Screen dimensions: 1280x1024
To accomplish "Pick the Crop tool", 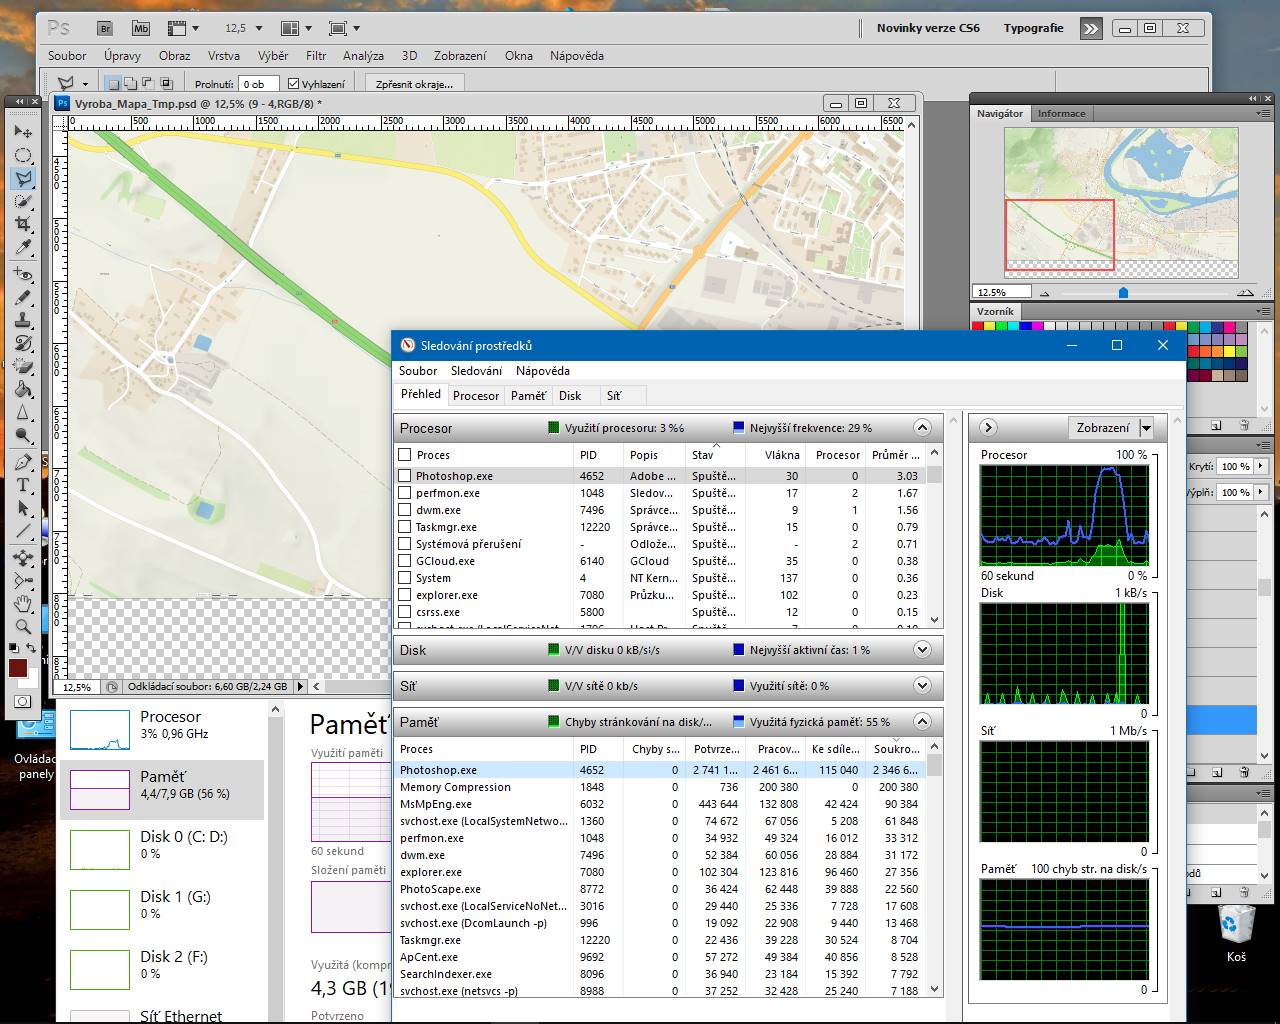I will coord(22,225).
